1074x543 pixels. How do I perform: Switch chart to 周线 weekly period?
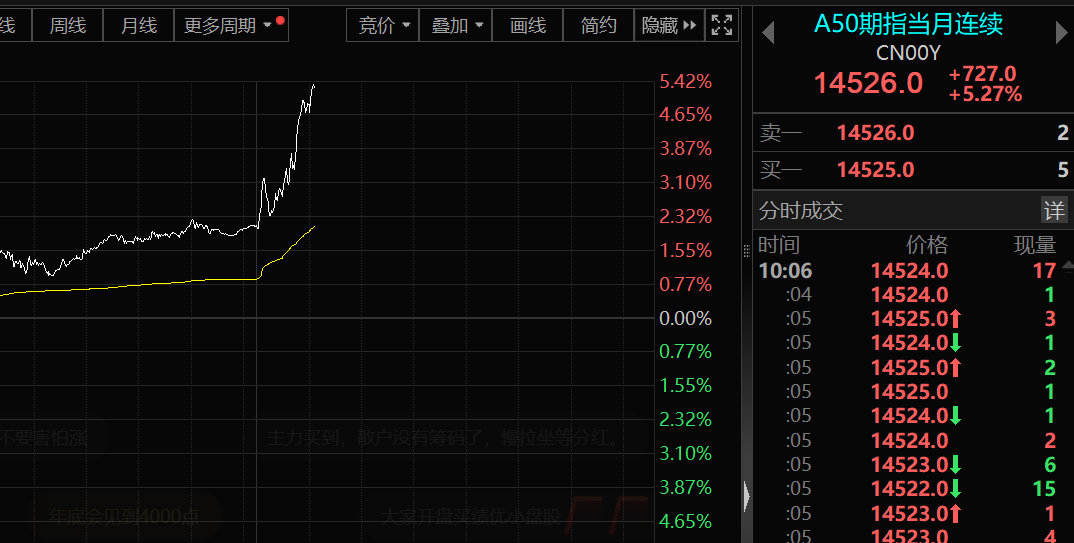coord(68,26)
